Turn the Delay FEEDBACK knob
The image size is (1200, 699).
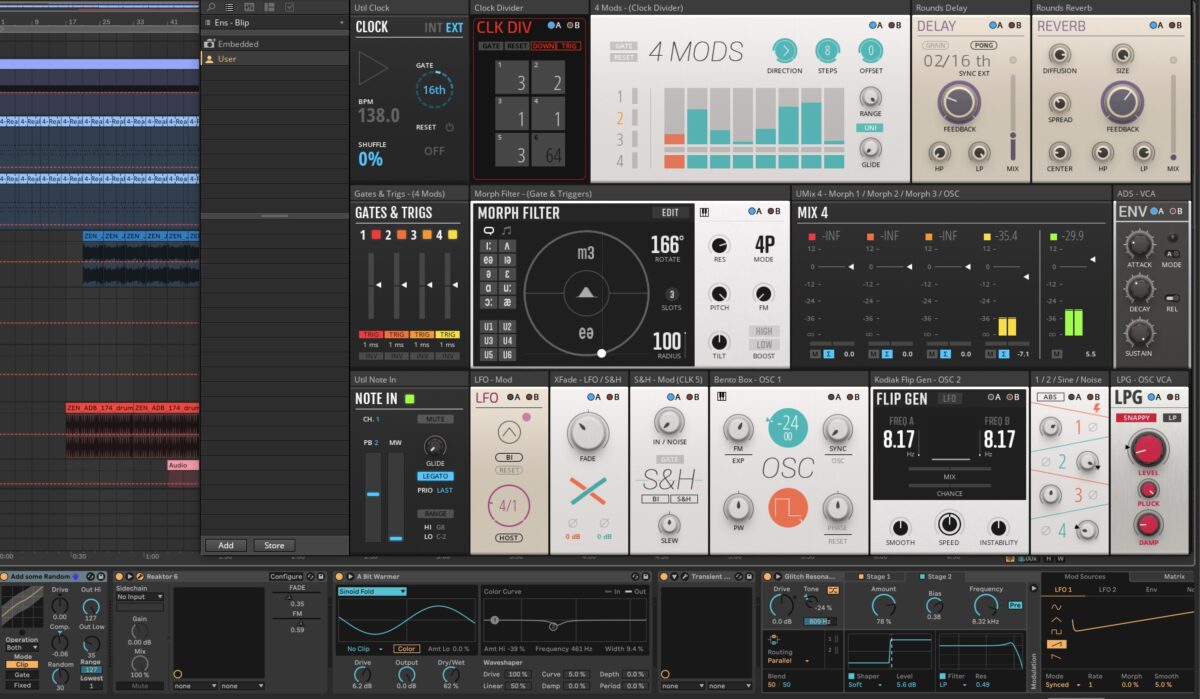click(959, 102)
